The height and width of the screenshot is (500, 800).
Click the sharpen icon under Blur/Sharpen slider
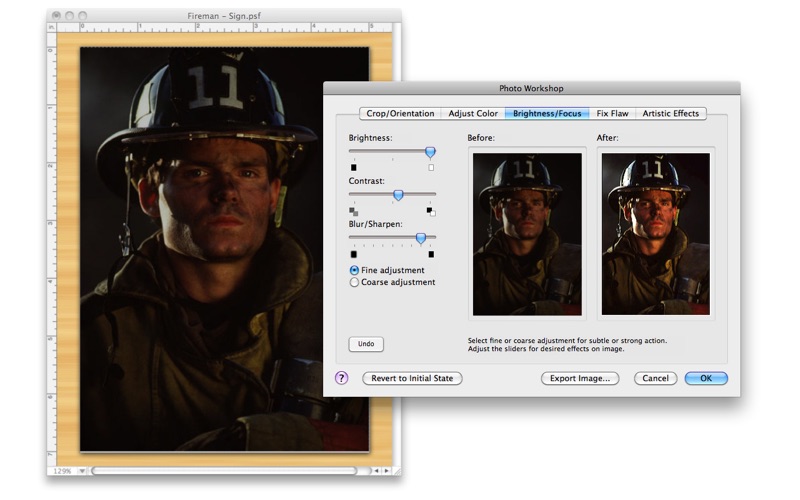(431, 254)
